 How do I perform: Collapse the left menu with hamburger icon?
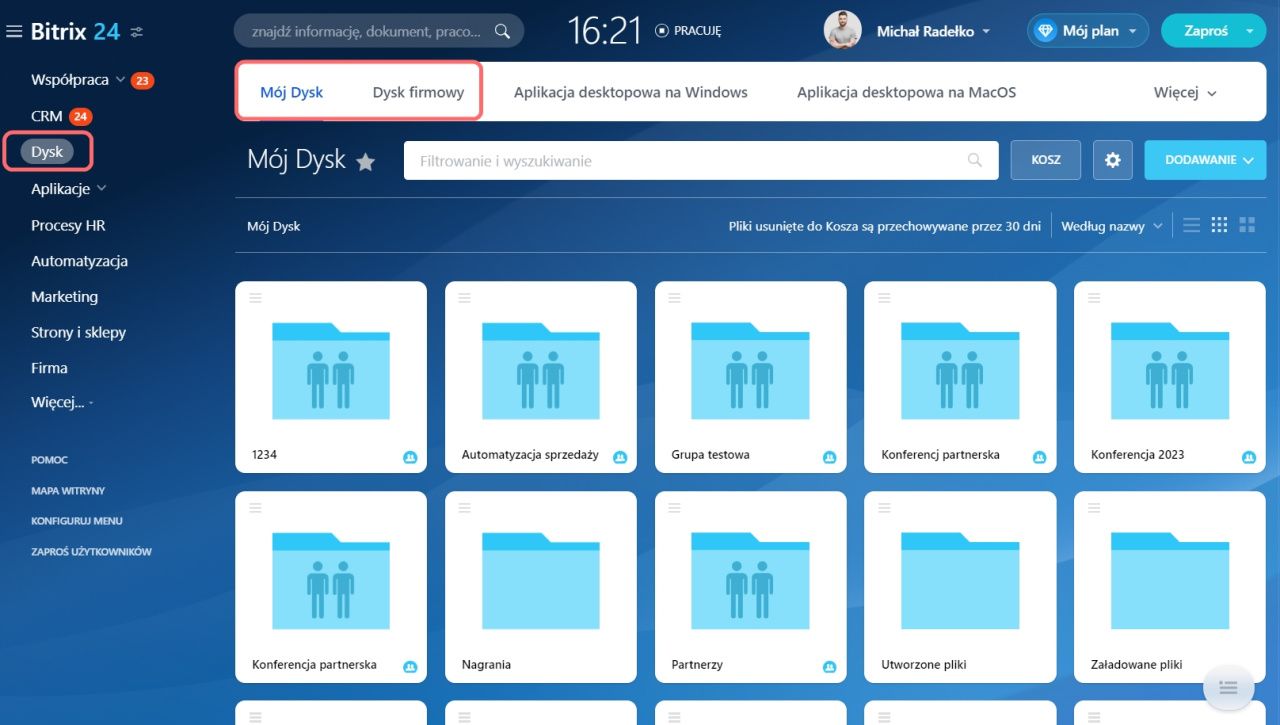pyautogui.click(x=14, y=32)
